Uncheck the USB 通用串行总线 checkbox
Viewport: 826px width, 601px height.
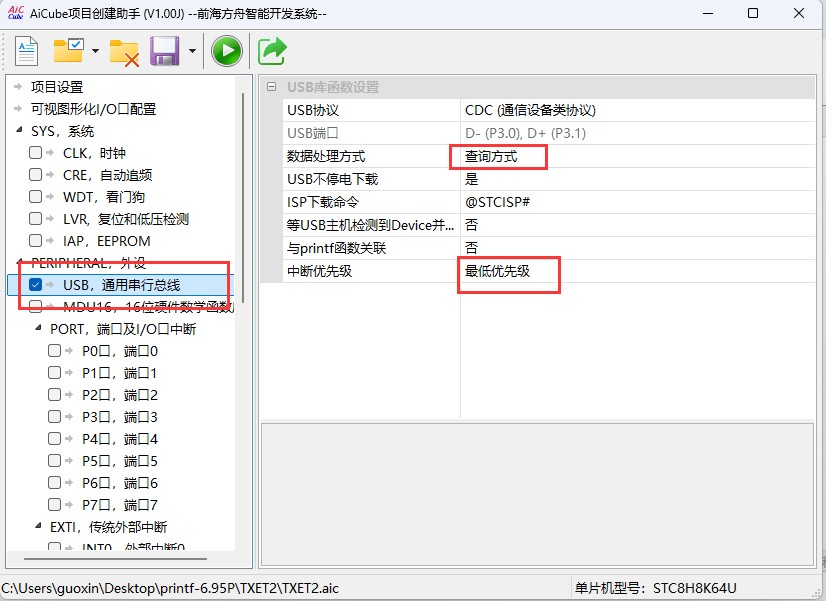point(35,285)
